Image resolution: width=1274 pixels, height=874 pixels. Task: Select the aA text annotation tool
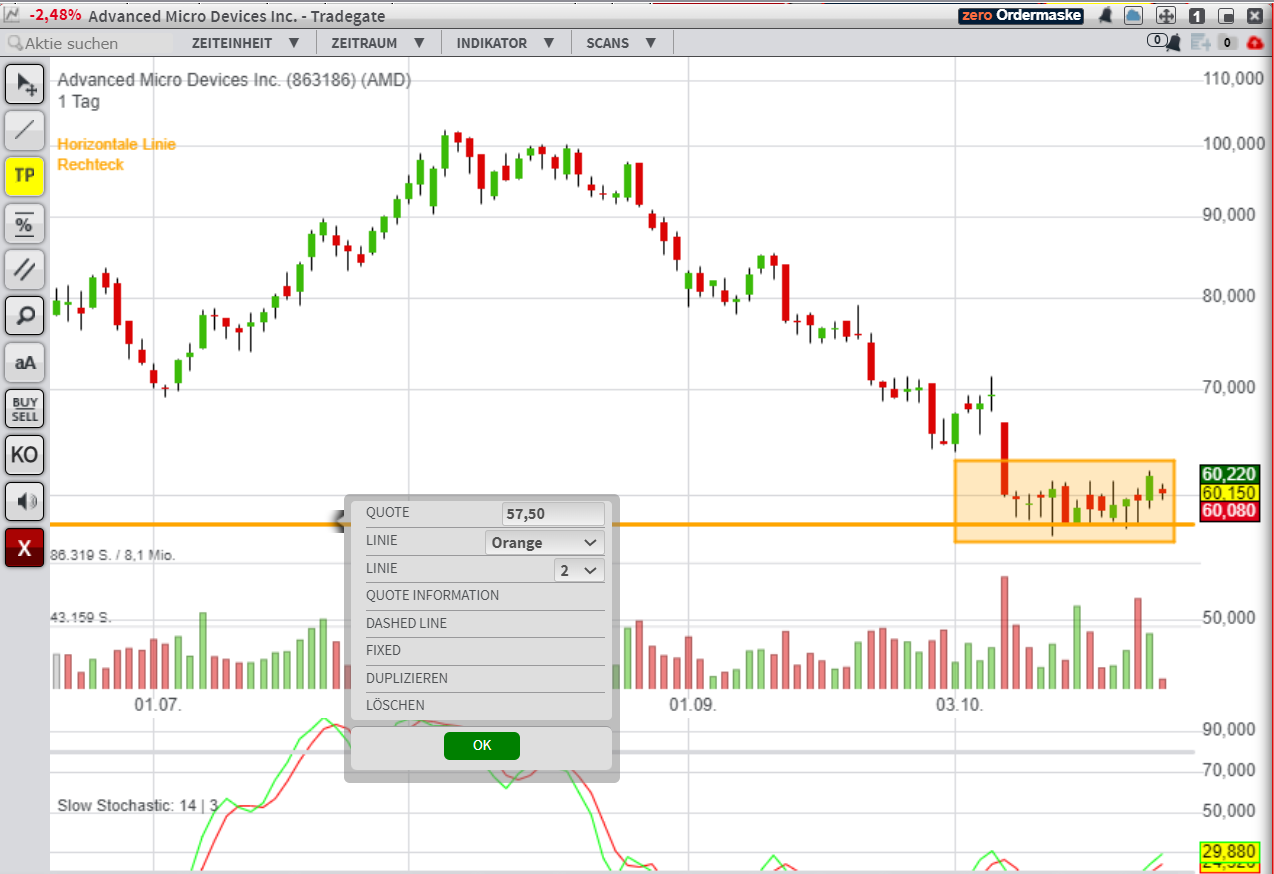pyautogui.click(x=24, y=363)
